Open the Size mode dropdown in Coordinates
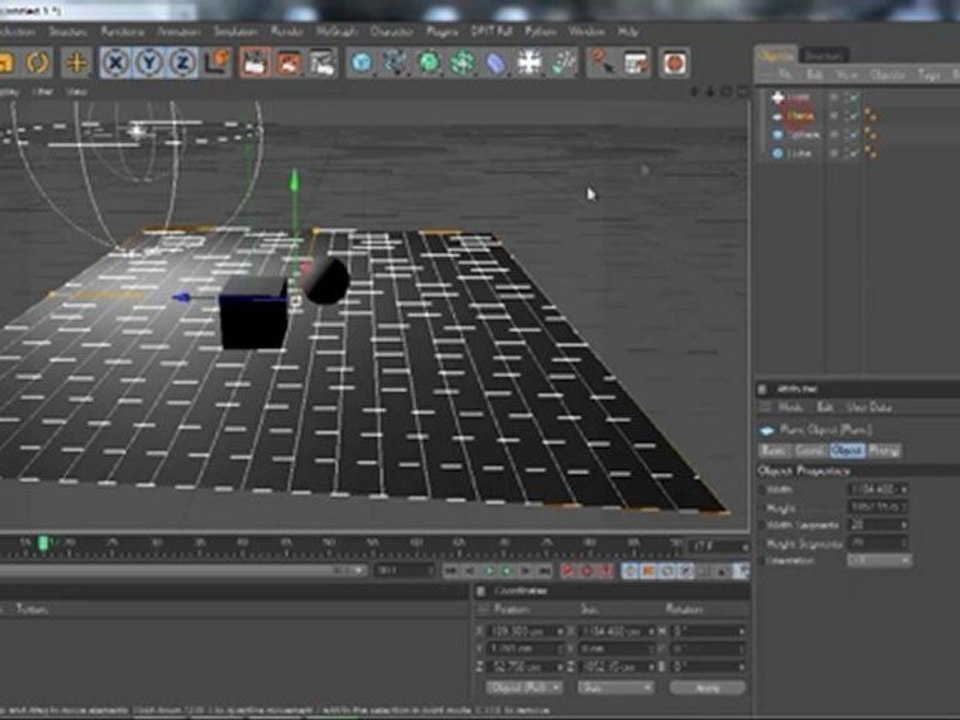The height and width of the screenshot is (720, 960). (615, 688)
